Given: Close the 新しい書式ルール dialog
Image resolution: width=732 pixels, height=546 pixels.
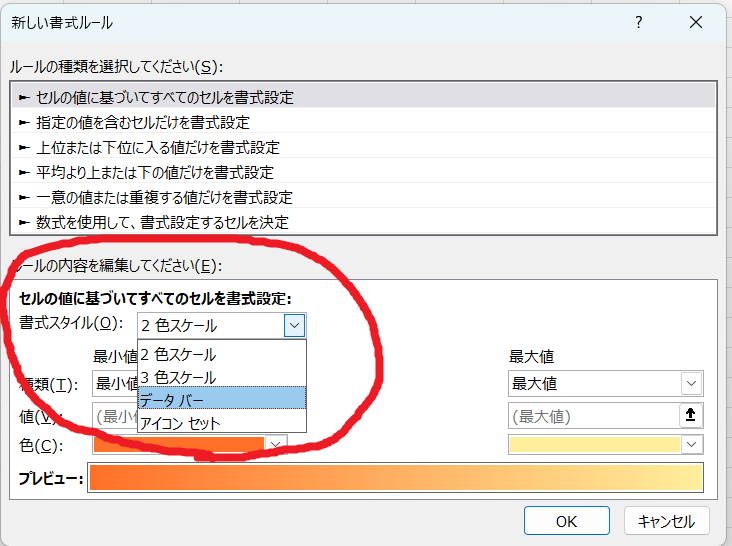Looking at the screenshot, I should [x=696, y=22].
